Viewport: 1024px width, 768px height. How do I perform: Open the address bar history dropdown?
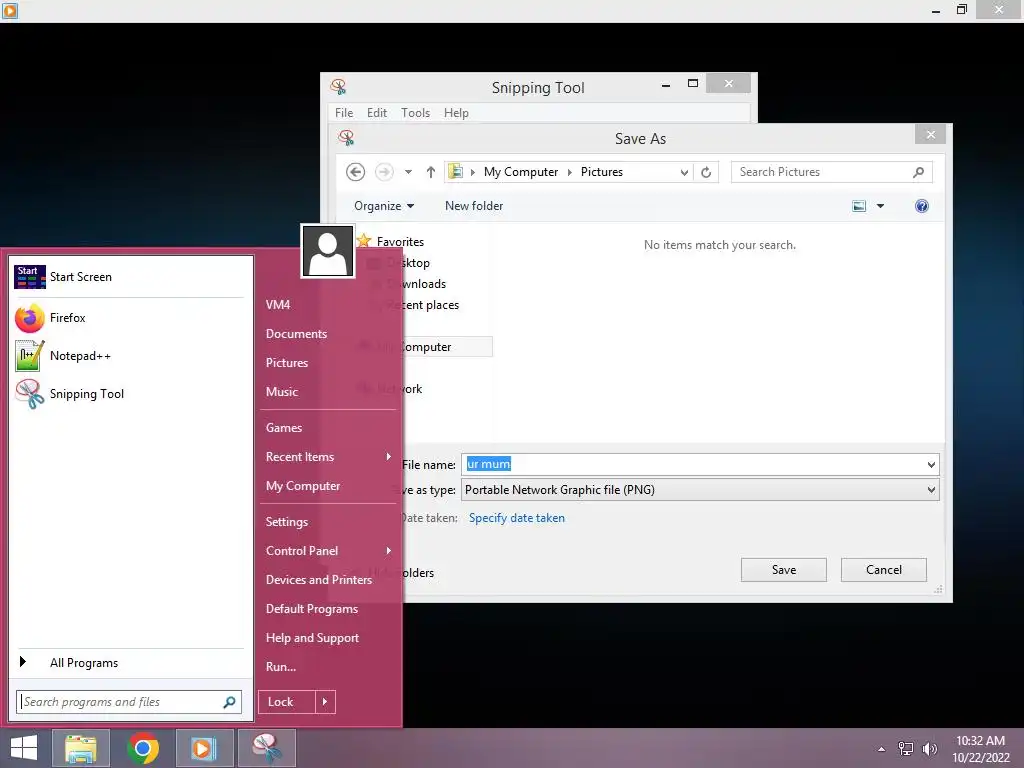(x=684, y=172)
